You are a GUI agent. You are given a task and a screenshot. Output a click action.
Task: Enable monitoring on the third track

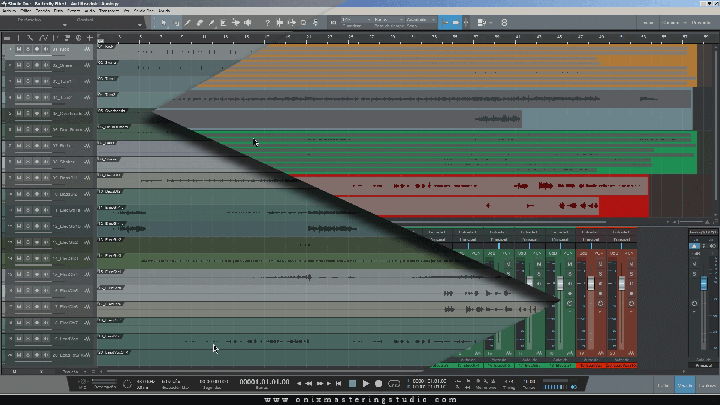(x=45, y=81)
